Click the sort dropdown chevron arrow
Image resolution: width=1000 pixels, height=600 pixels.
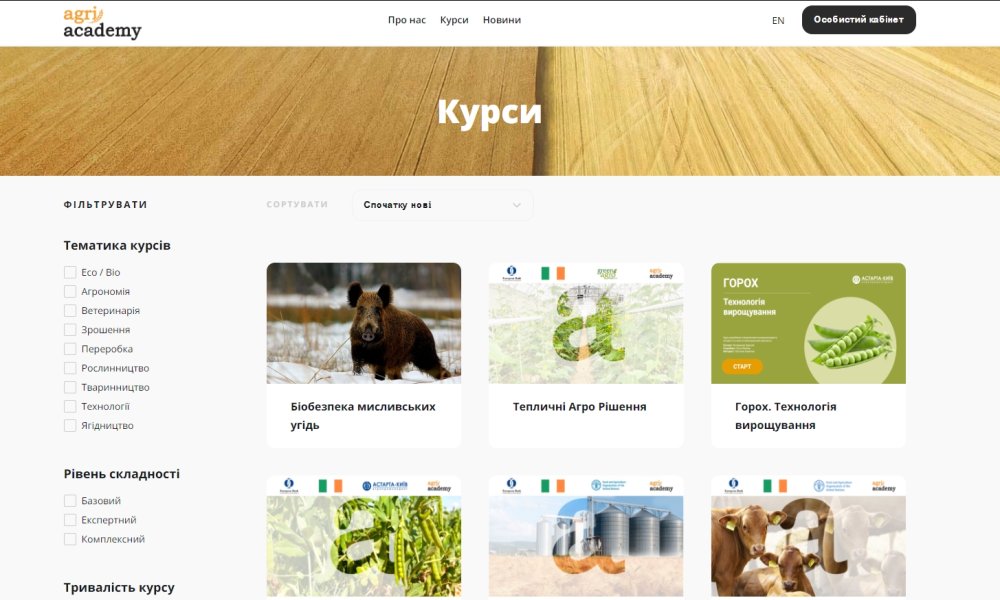(x=517, y=205)
